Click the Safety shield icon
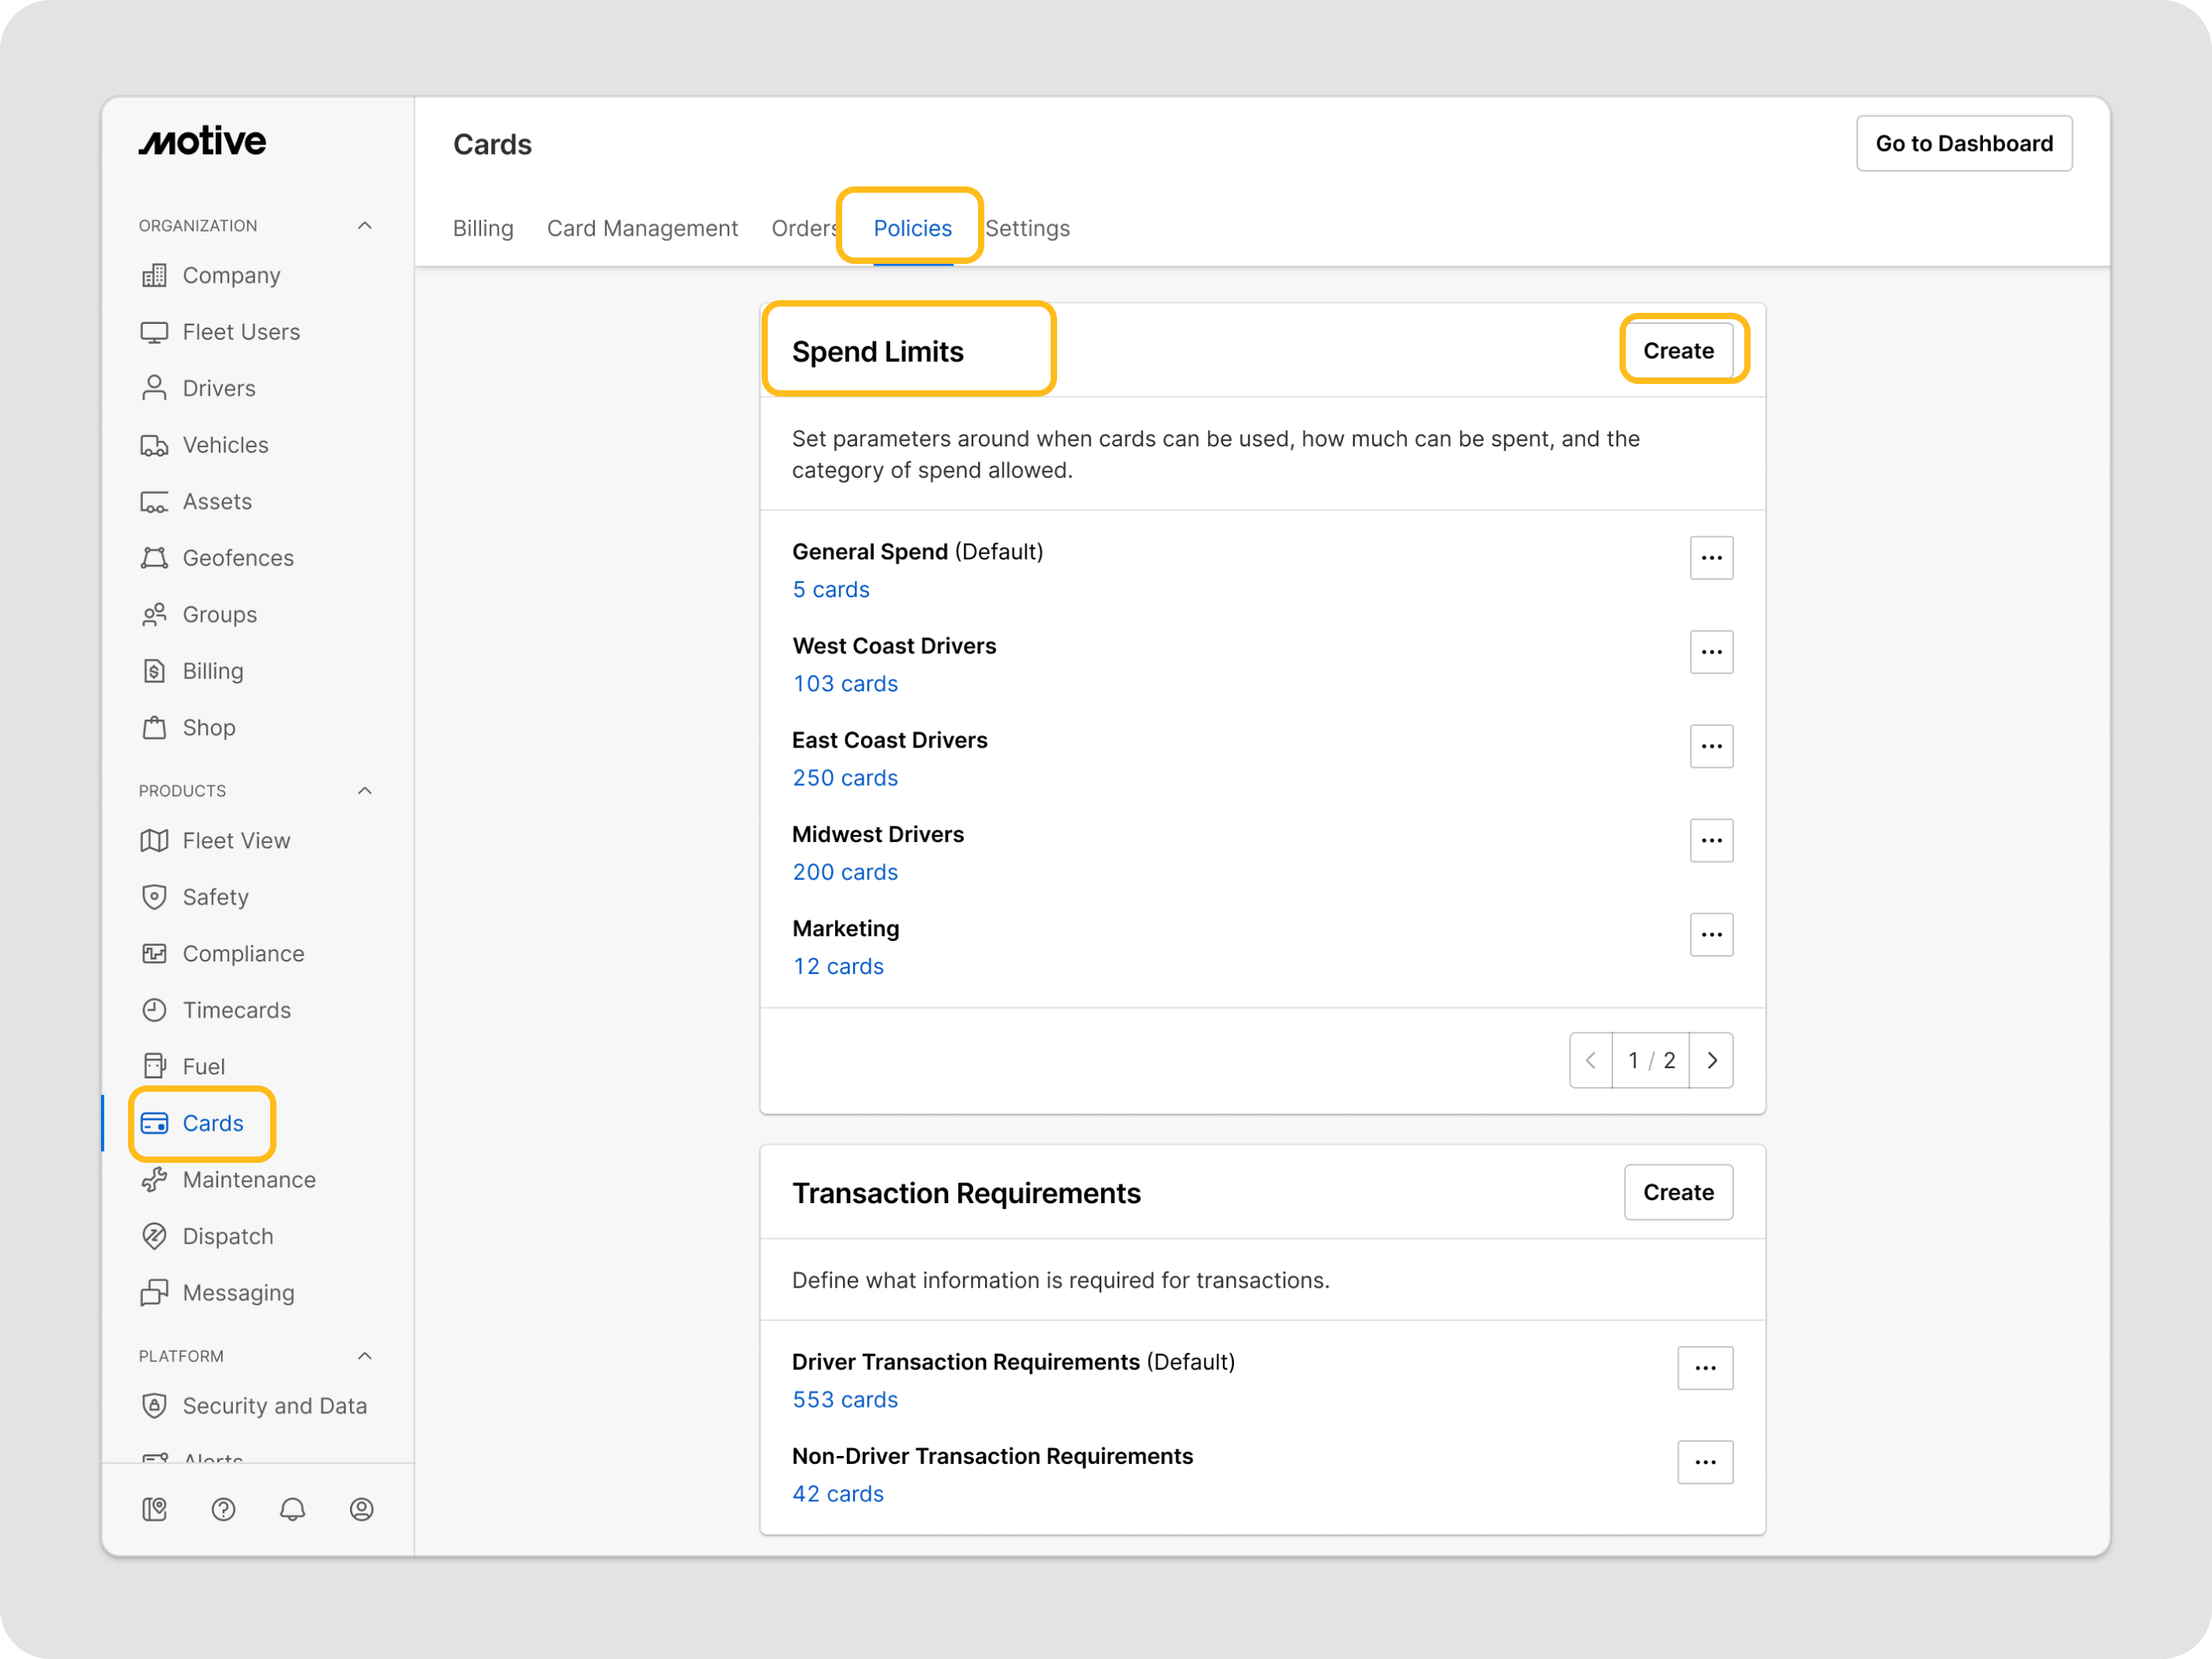Viewport: 2212px width, 1659px height. click(x=154, y=897)
